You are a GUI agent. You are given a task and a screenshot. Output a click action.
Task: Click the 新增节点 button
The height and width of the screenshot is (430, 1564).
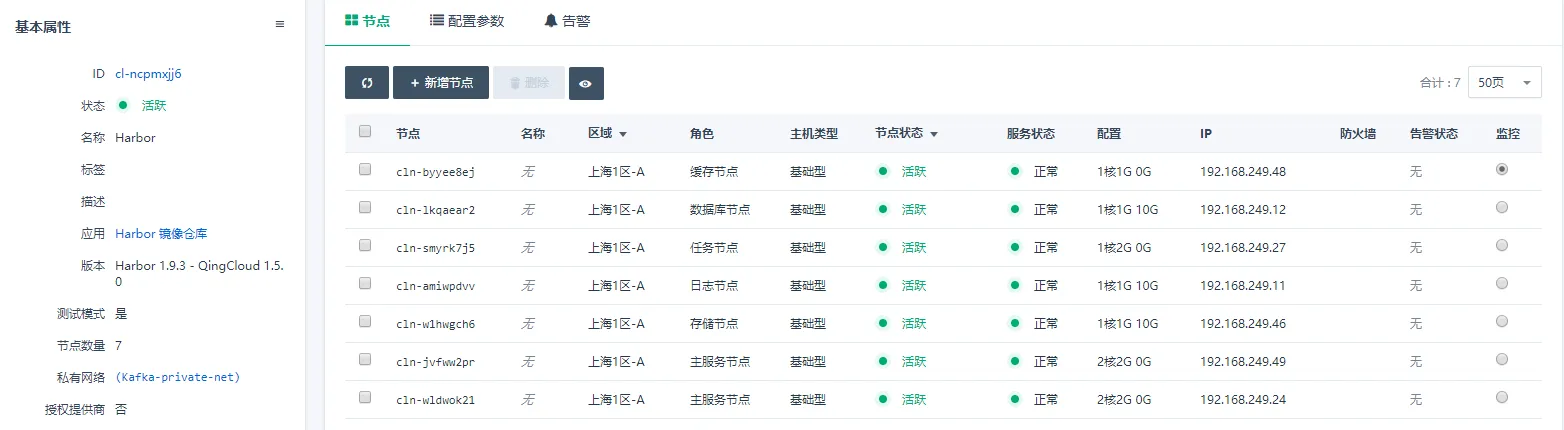[441, 83]
